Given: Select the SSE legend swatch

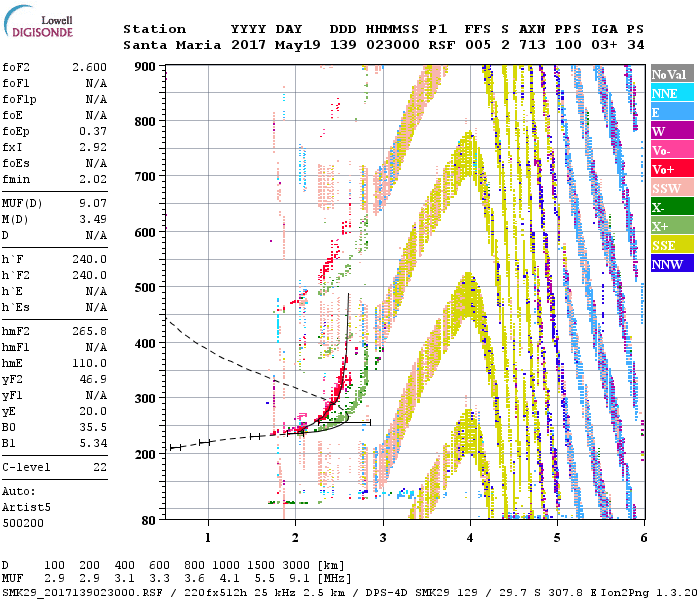Looking at the screenshot, I should click(672, 245).
